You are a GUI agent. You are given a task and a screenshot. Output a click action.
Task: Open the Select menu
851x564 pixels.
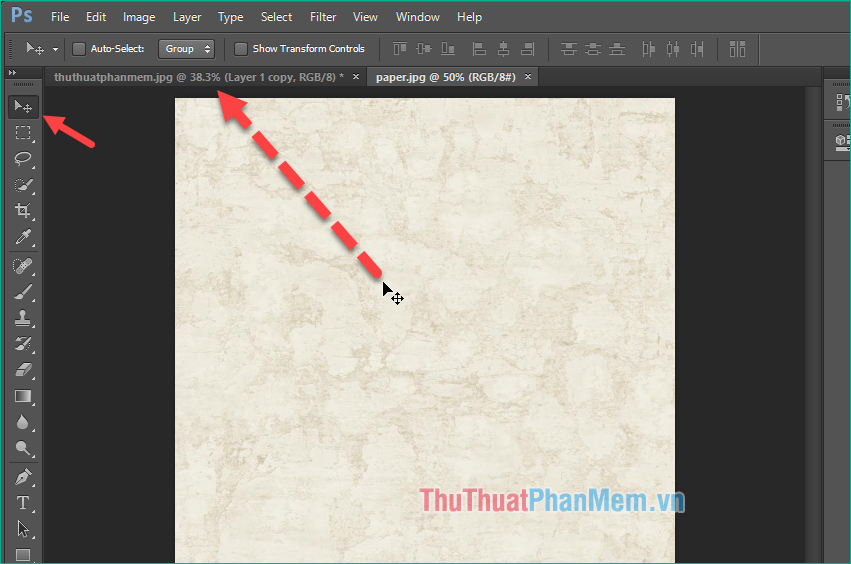click(x=276, y=17)
